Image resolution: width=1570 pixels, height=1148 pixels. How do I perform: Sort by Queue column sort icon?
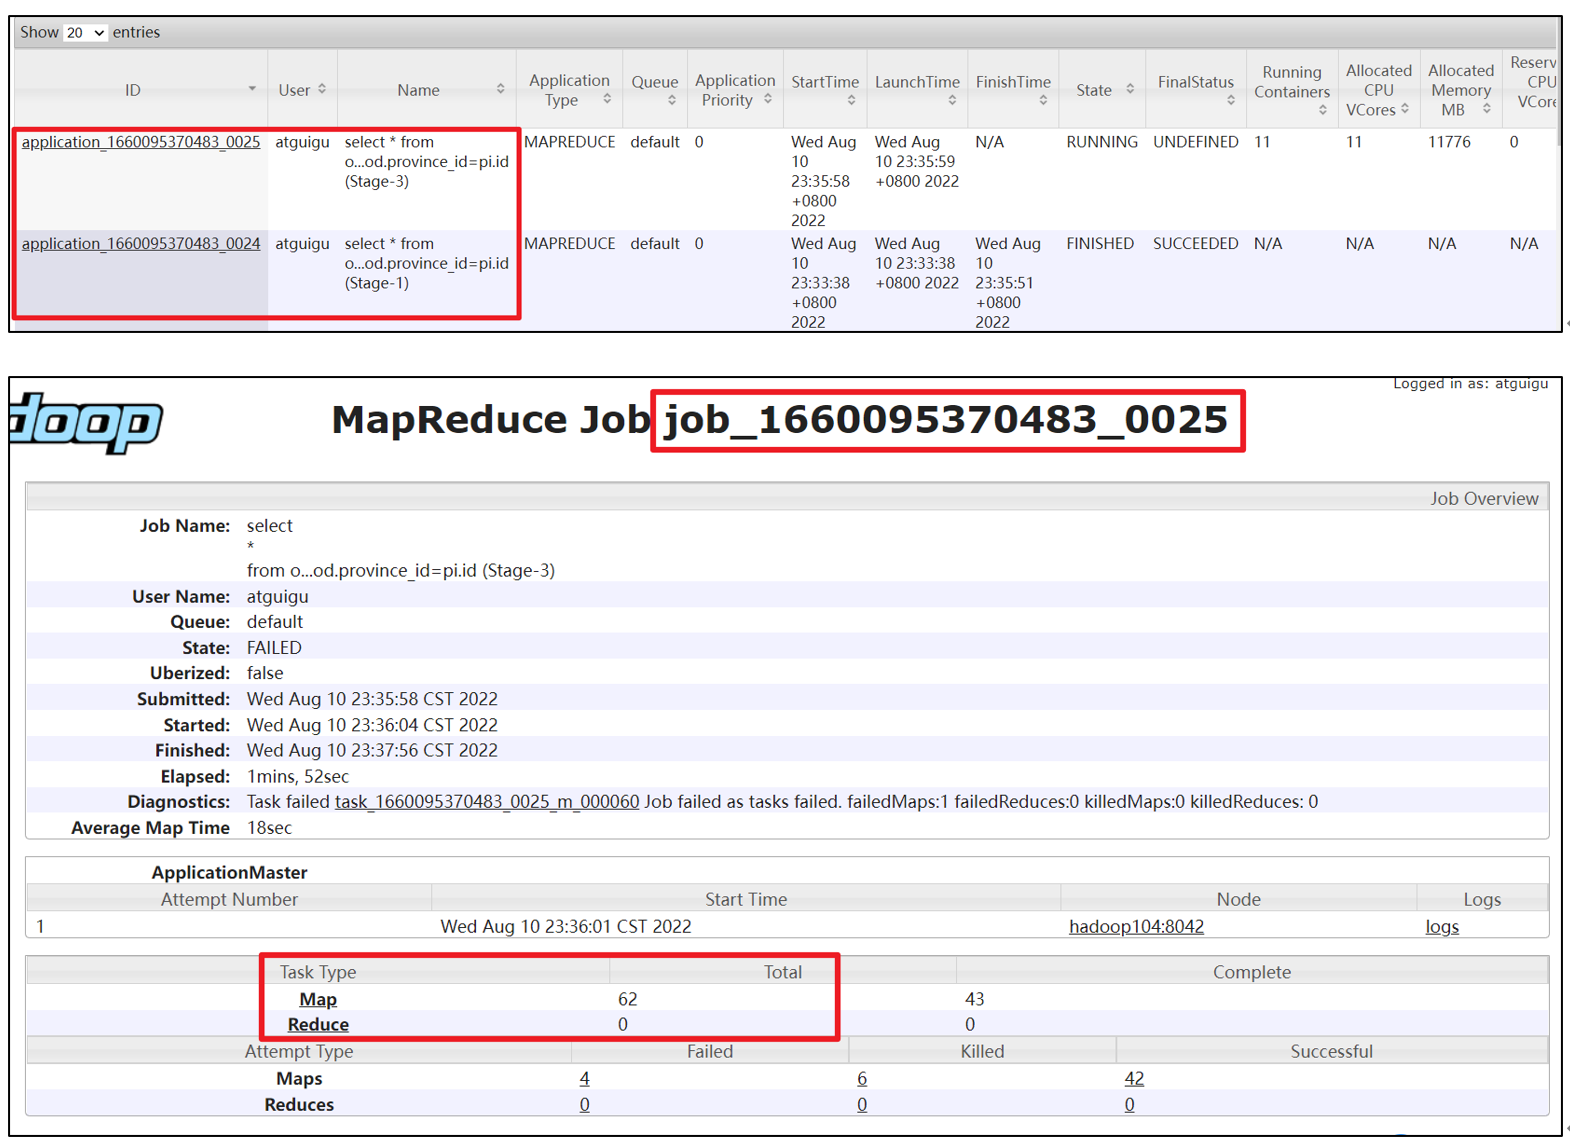tap(672, 100)
